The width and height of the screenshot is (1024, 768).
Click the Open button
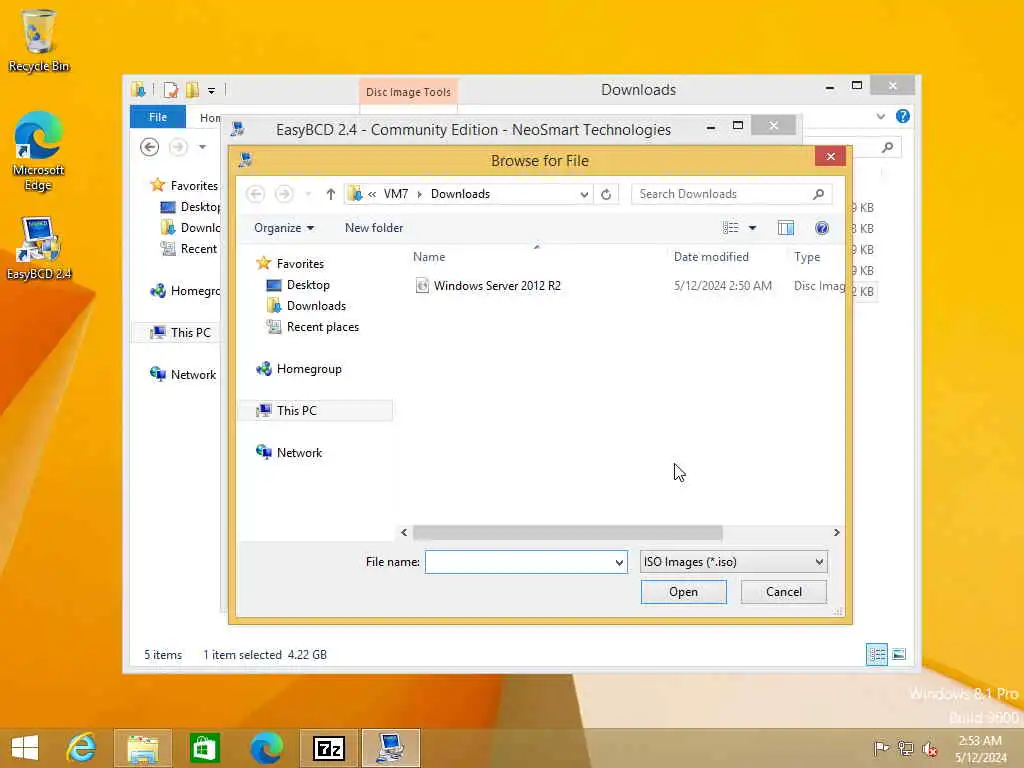pyautogui.click(x=683, y=592)
